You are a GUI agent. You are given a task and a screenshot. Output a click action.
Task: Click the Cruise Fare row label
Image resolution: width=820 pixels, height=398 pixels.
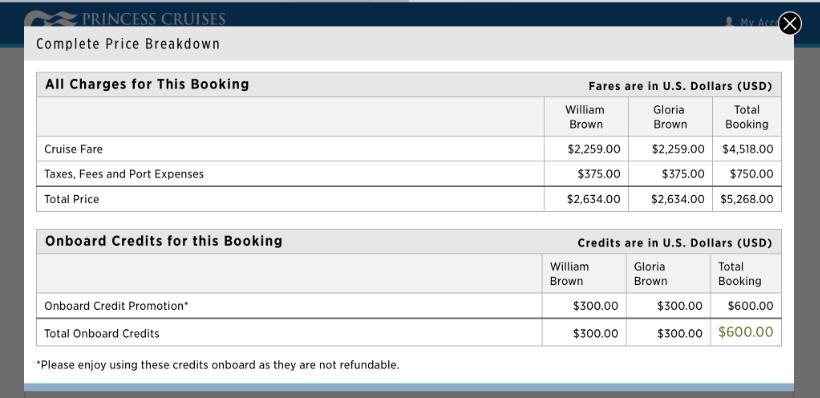[73, 149]
